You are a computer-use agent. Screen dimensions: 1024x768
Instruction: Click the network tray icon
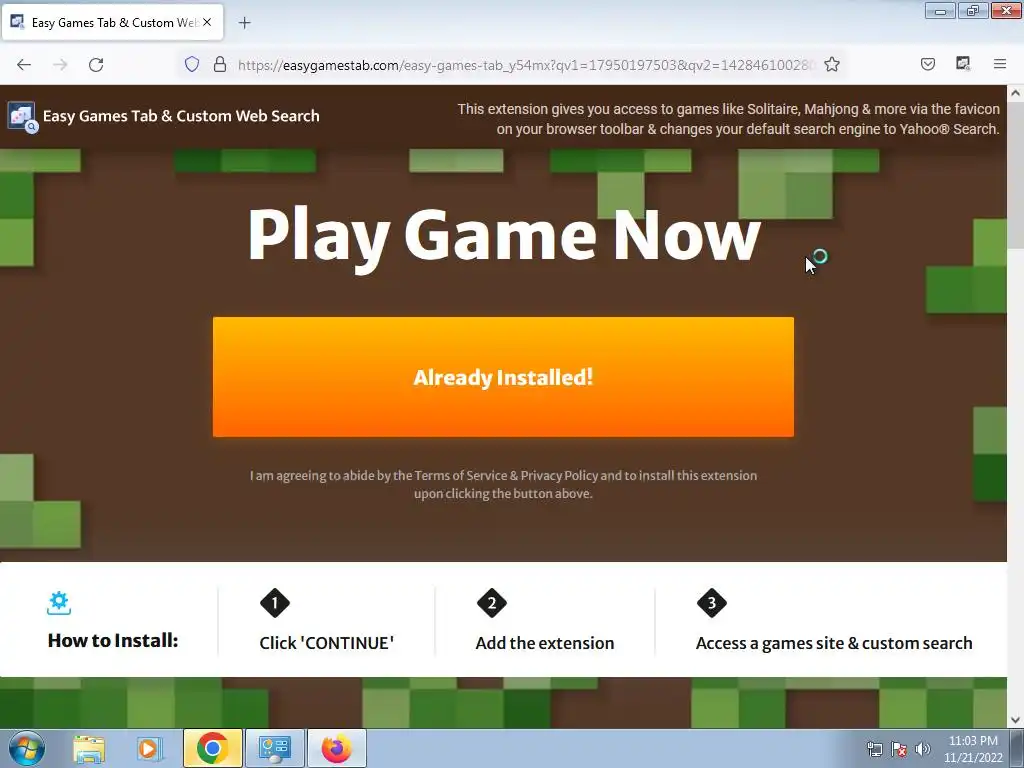874,749
